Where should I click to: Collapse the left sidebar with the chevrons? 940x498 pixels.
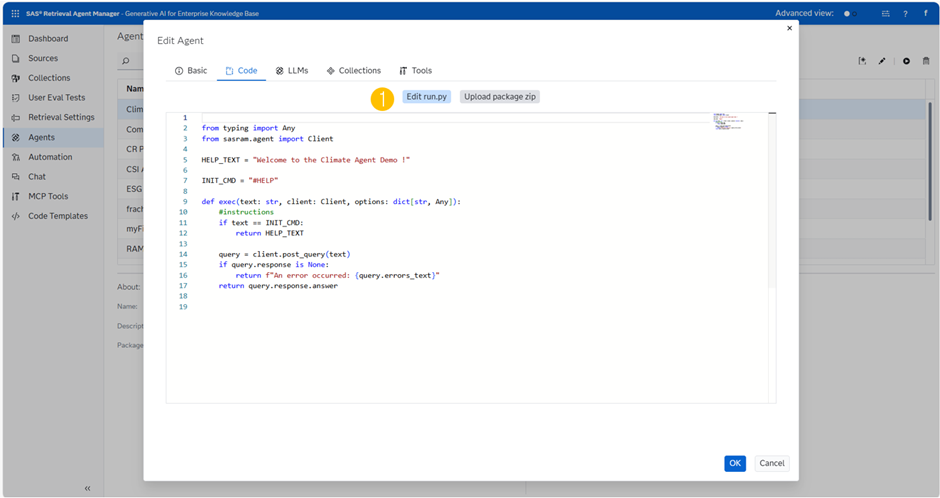(87, 488)
